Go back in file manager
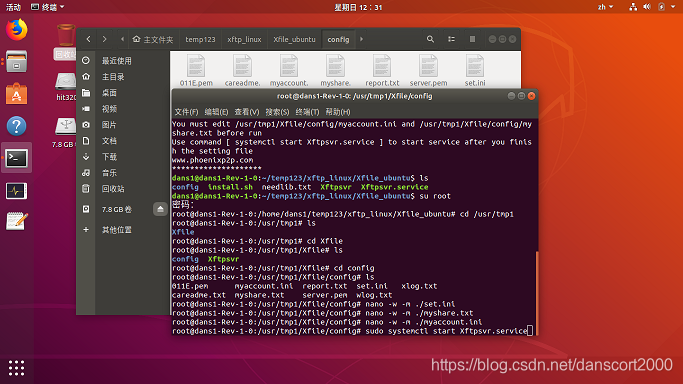The width and height of the screenshot is (683, 384). 88,39
